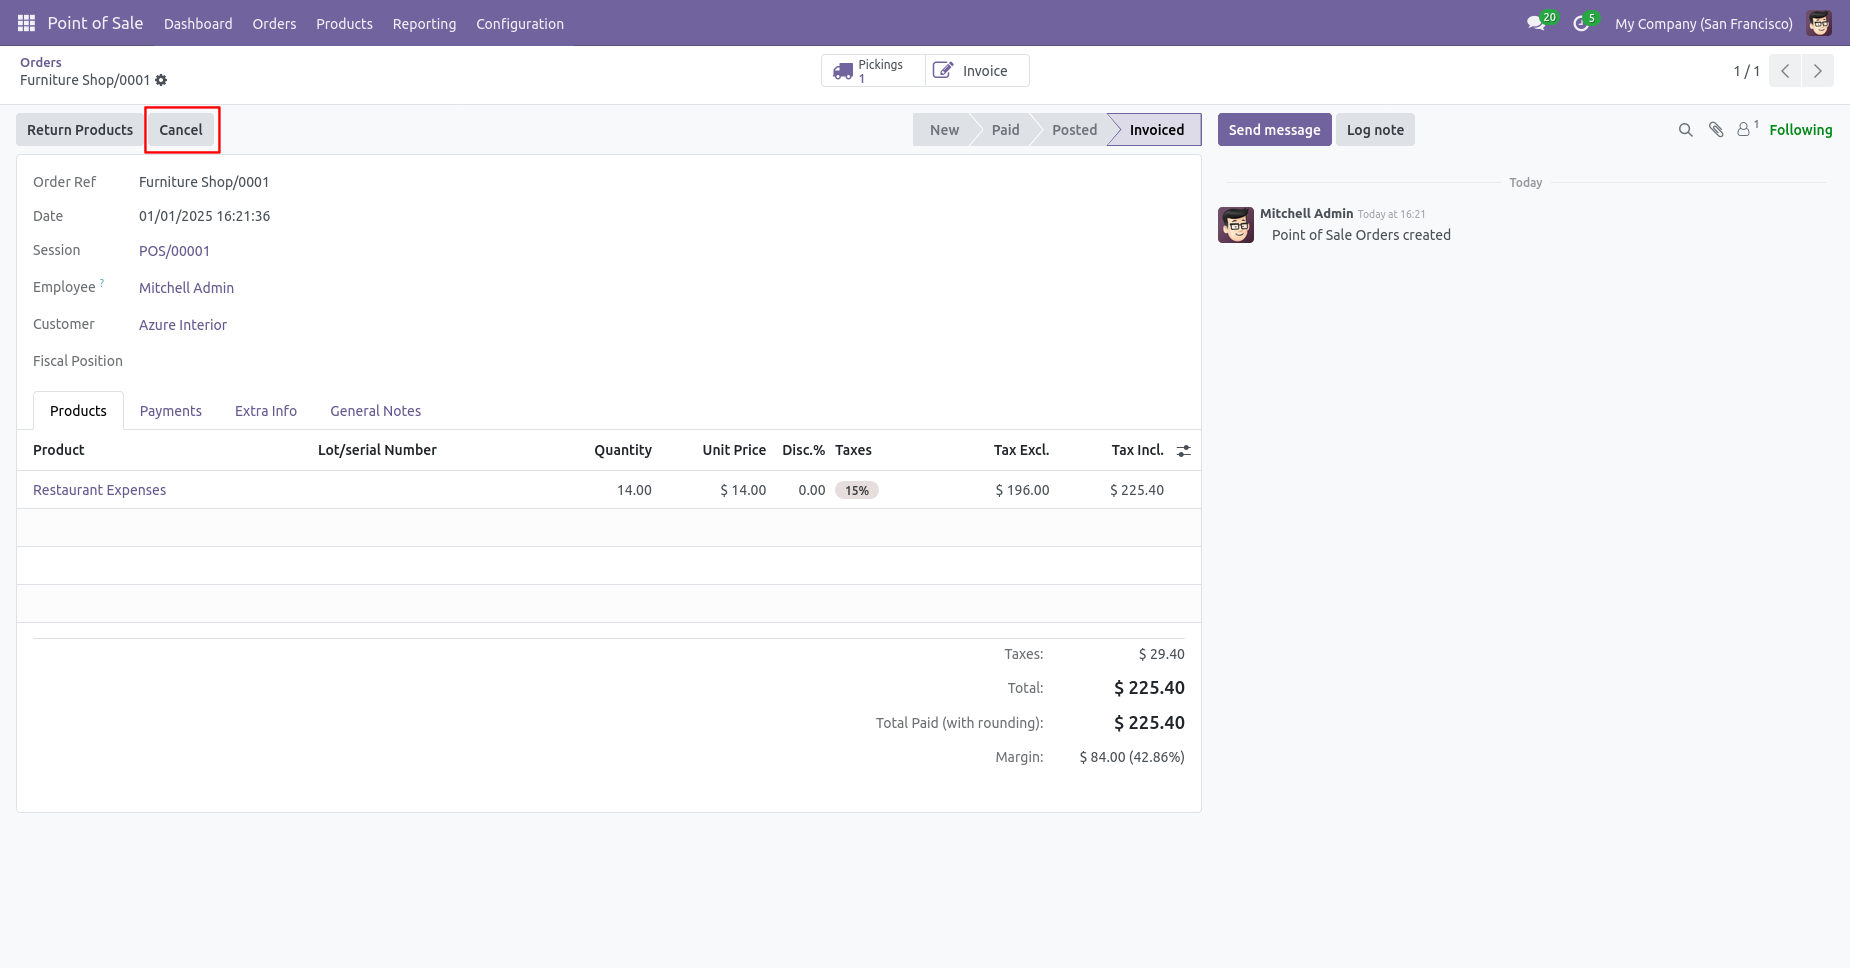Go to the next record arrow
Viewport: 1850px width, 968px height.
coord(1818,71)
